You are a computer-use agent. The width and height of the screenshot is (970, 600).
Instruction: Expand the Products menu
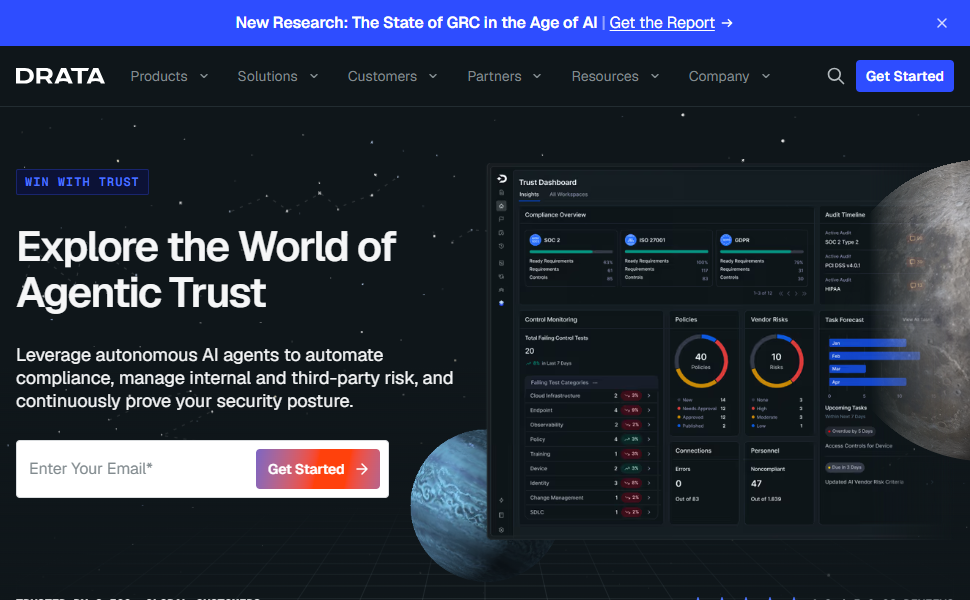pos(169,76)
